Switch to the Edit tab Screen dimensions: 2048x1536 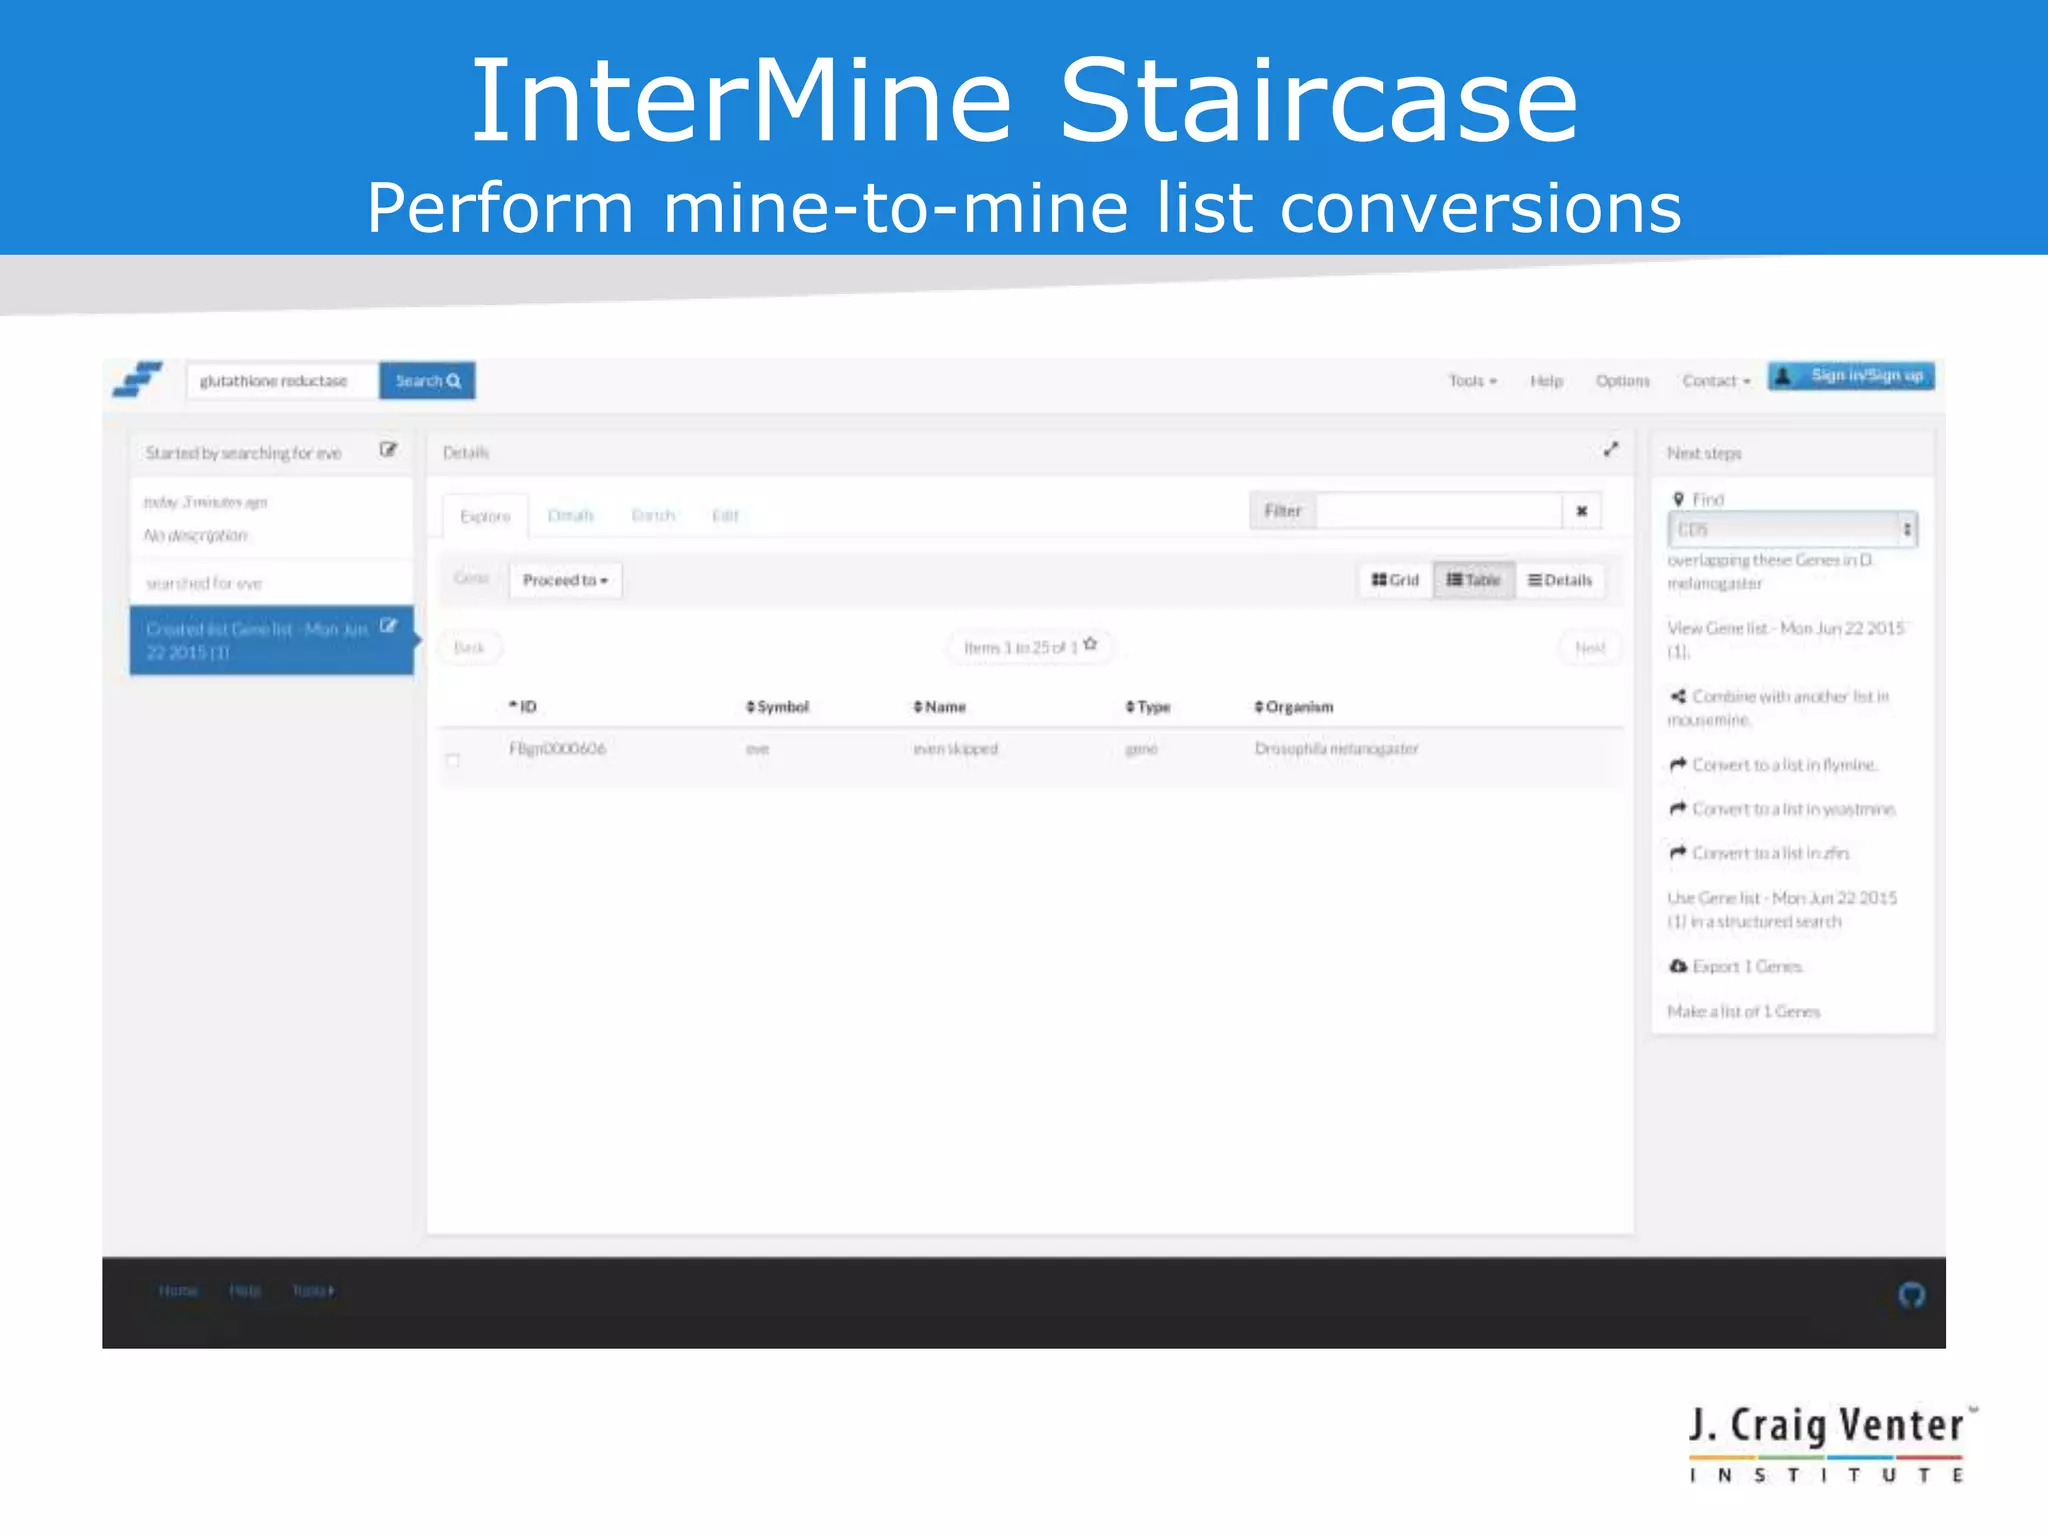click(725, 516)
